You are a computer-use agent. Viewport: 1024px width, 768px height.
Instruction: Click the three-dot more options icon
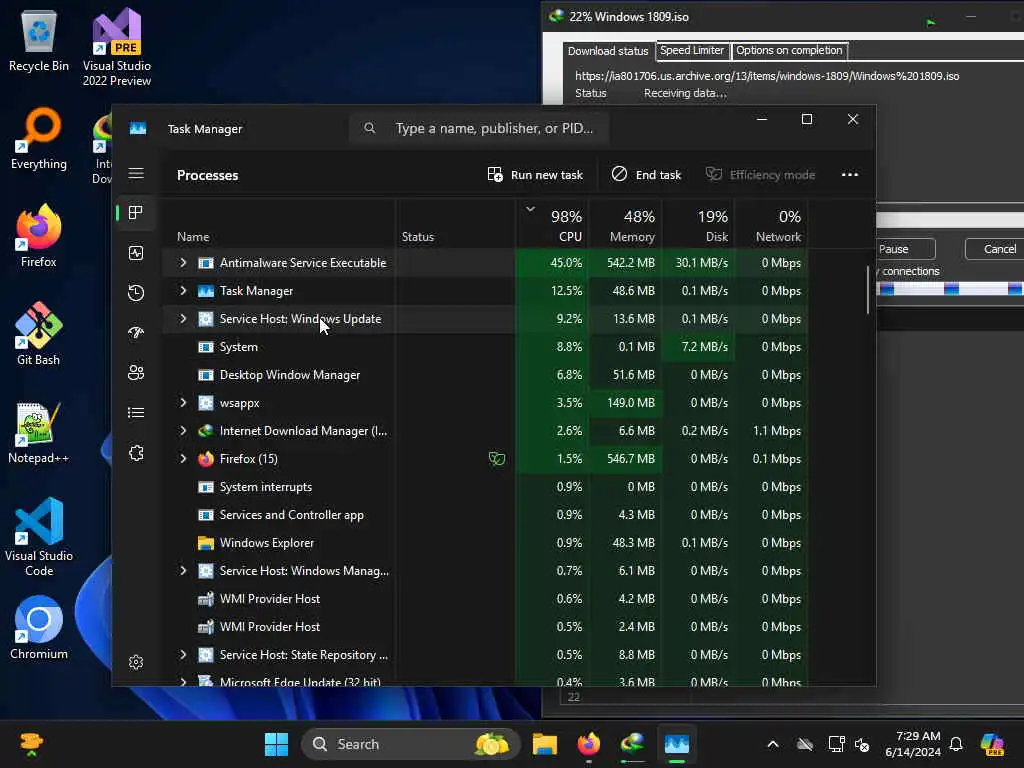coord(850,174)
